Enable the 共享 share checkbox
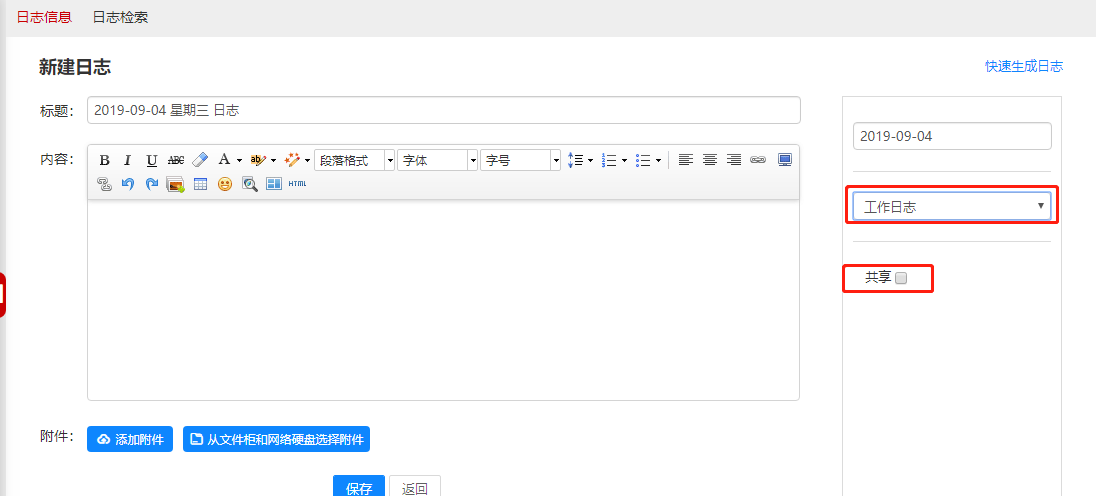 pos(901,278)
